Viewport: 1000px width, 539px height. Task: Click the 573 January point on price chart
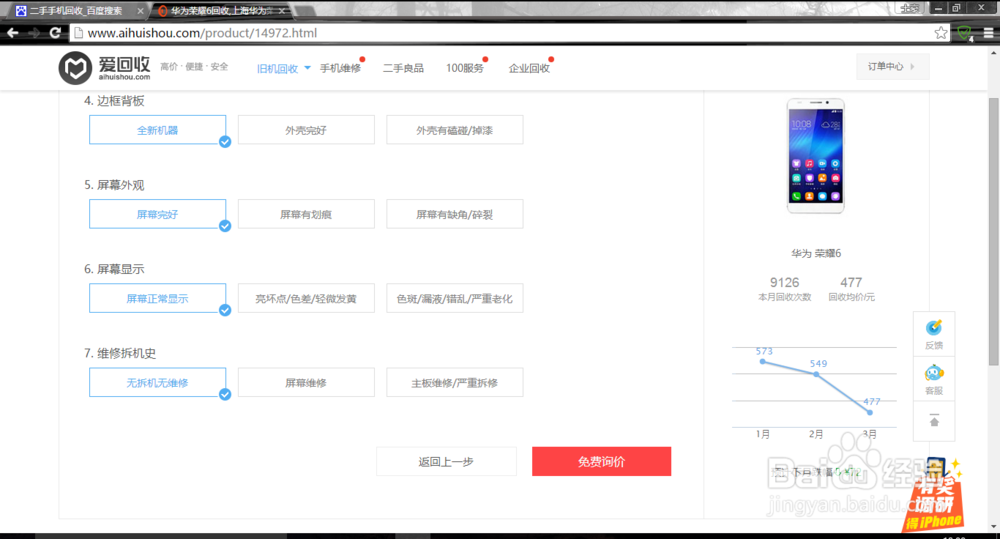[x=763, y=362]
